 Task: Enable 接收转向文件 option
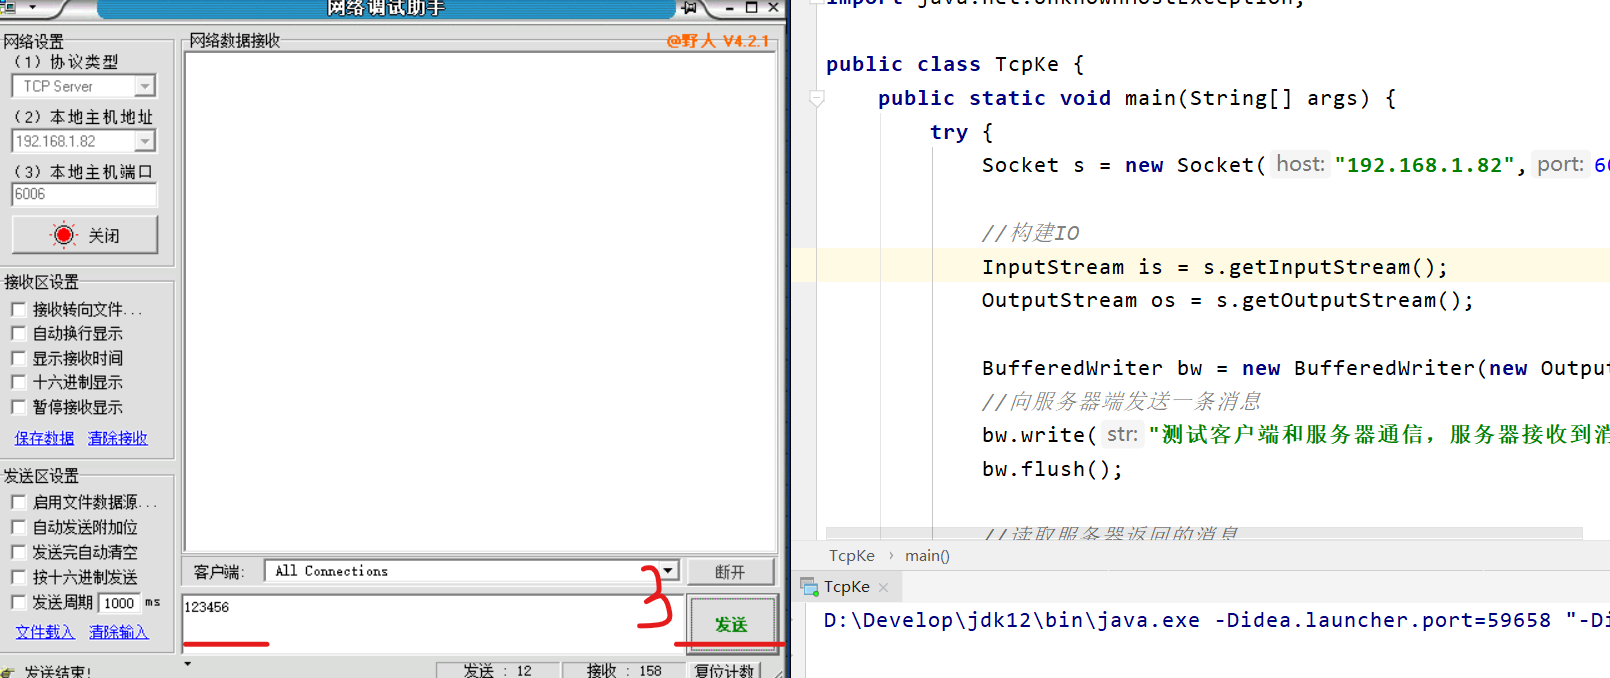click(x=18, y=309)
